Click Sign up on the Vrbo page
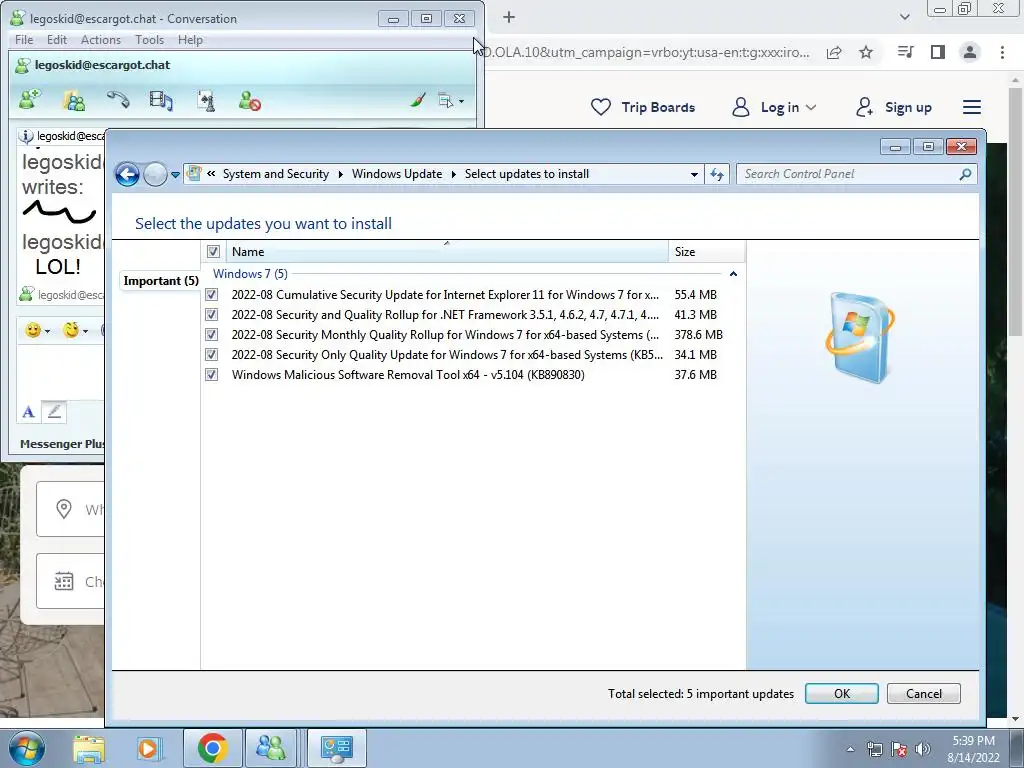This screenshot has width=1024, height=768. pos(894,107)
